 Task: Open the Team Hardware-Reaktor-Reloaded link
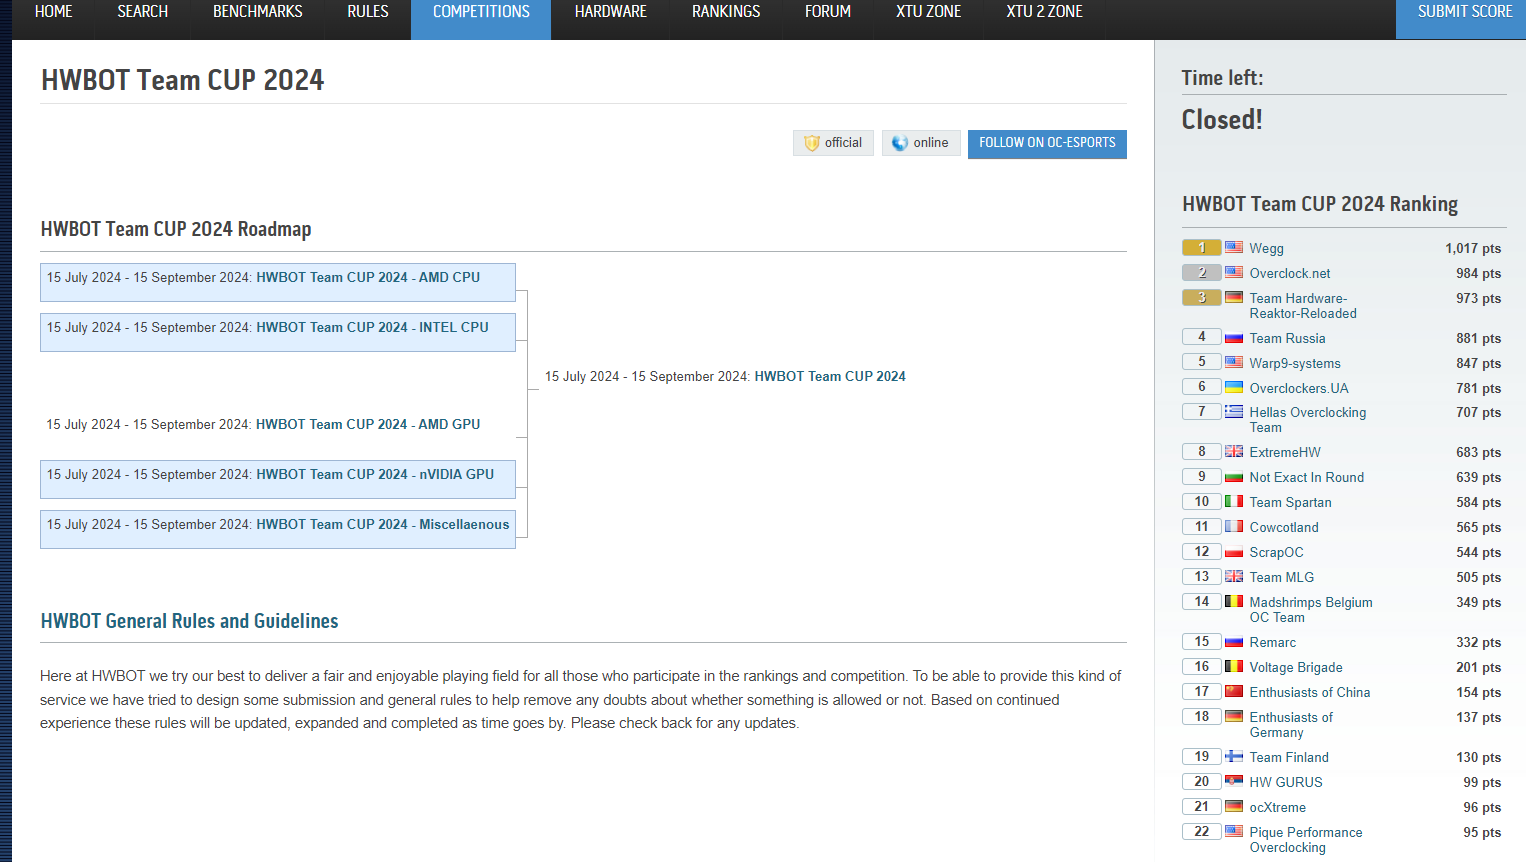pyautogui.click(x=1303, y=306)
